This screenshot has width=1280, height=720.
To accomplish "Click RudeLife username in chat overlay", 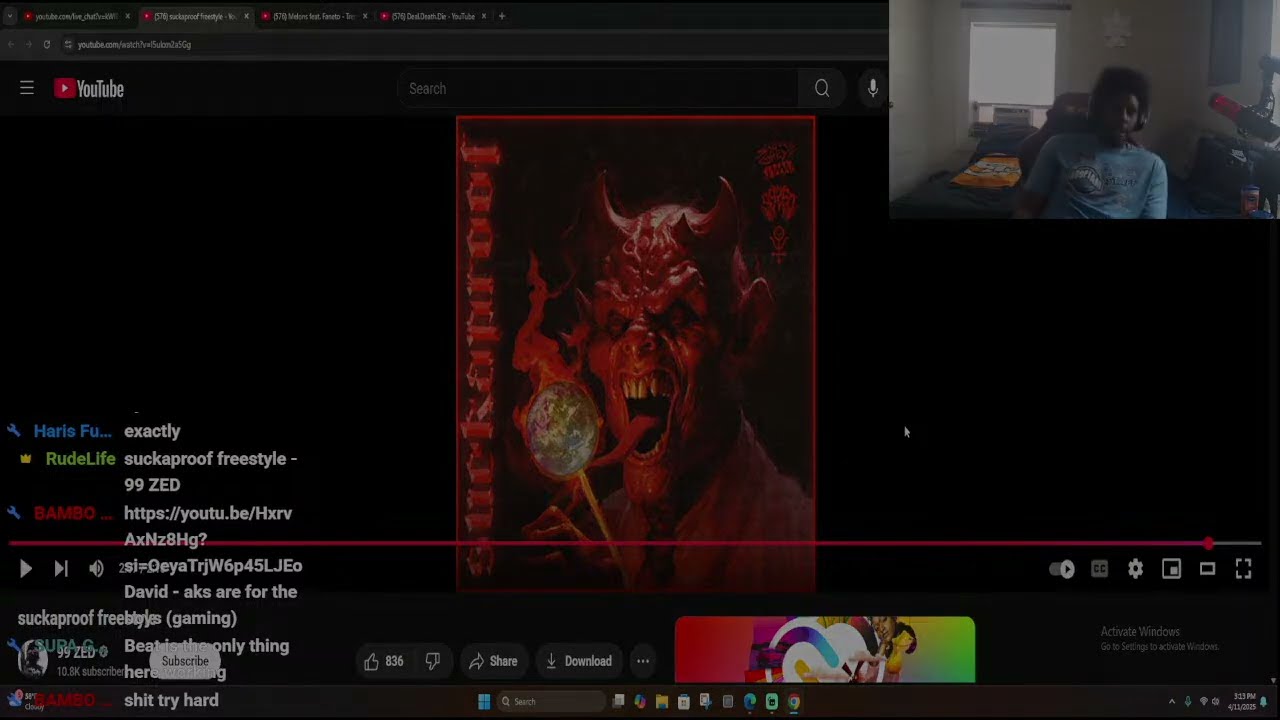I will pos(80,458).
